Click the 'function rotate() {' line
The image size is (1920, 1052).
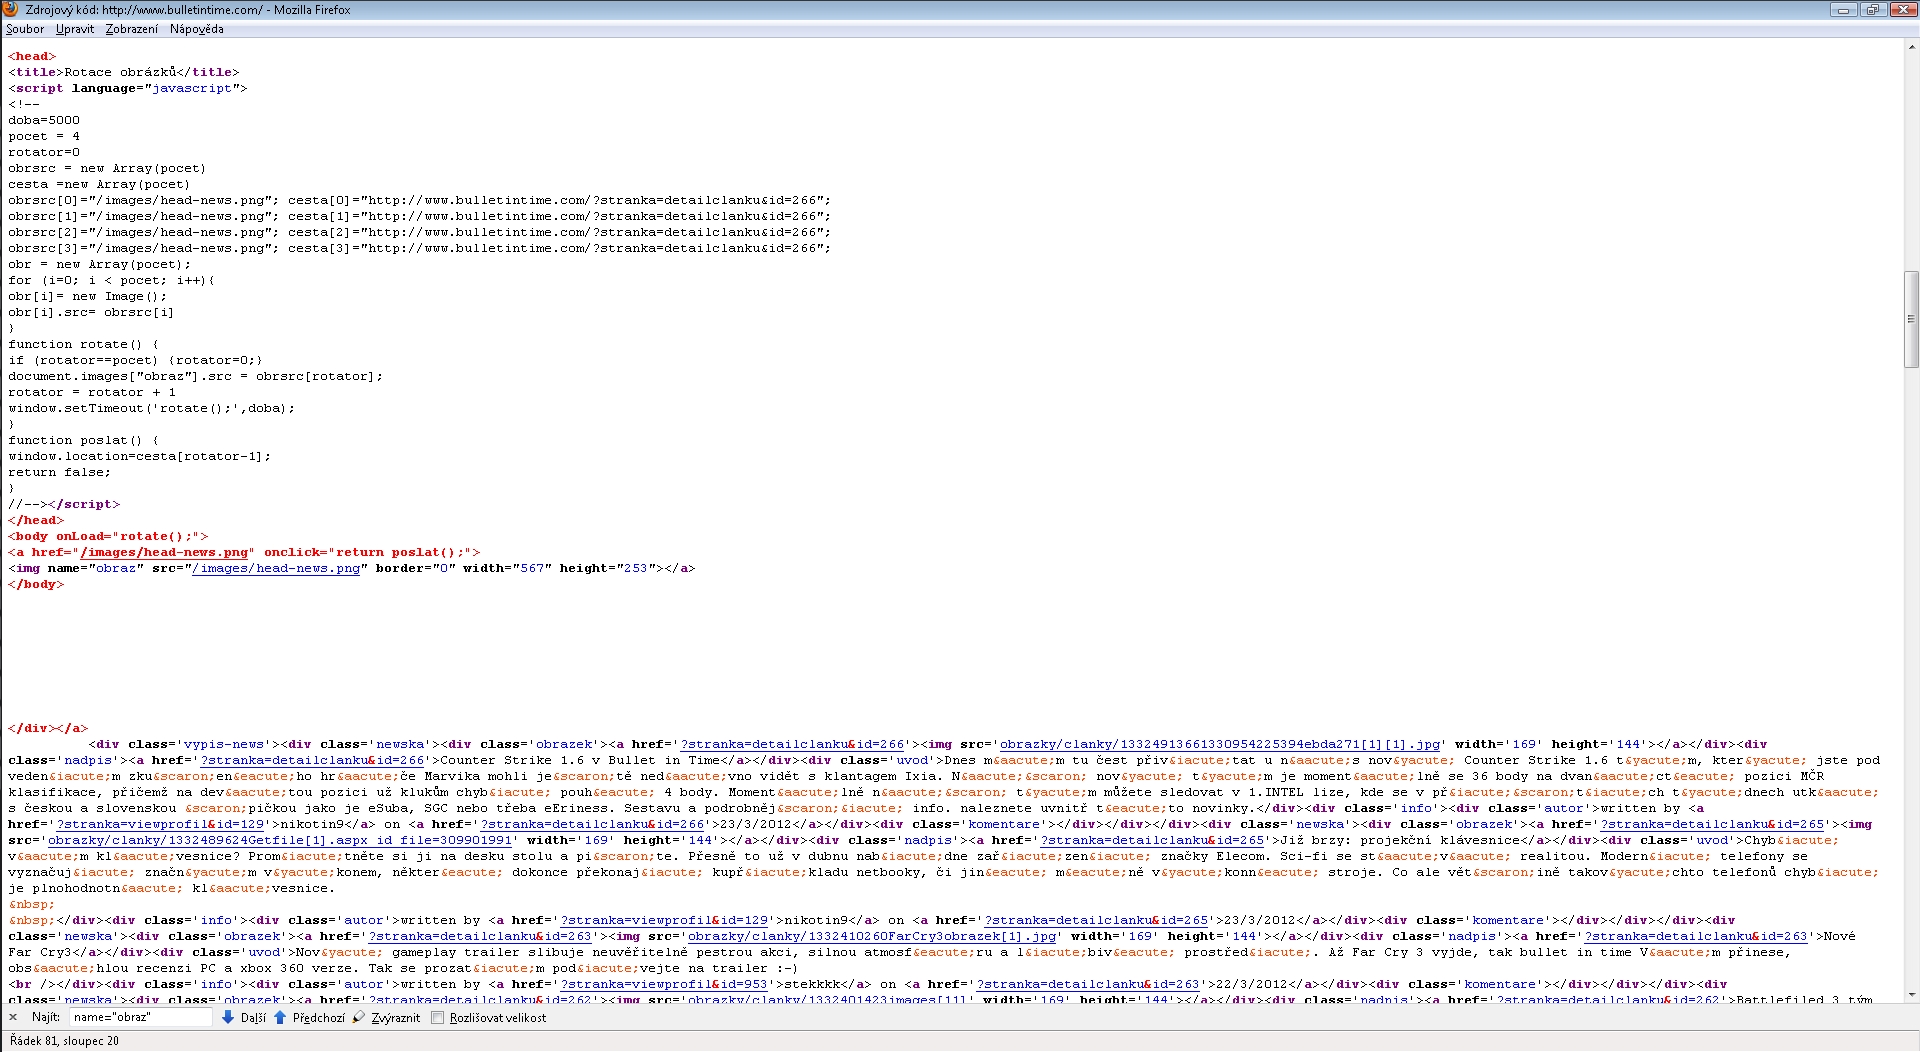84,344
